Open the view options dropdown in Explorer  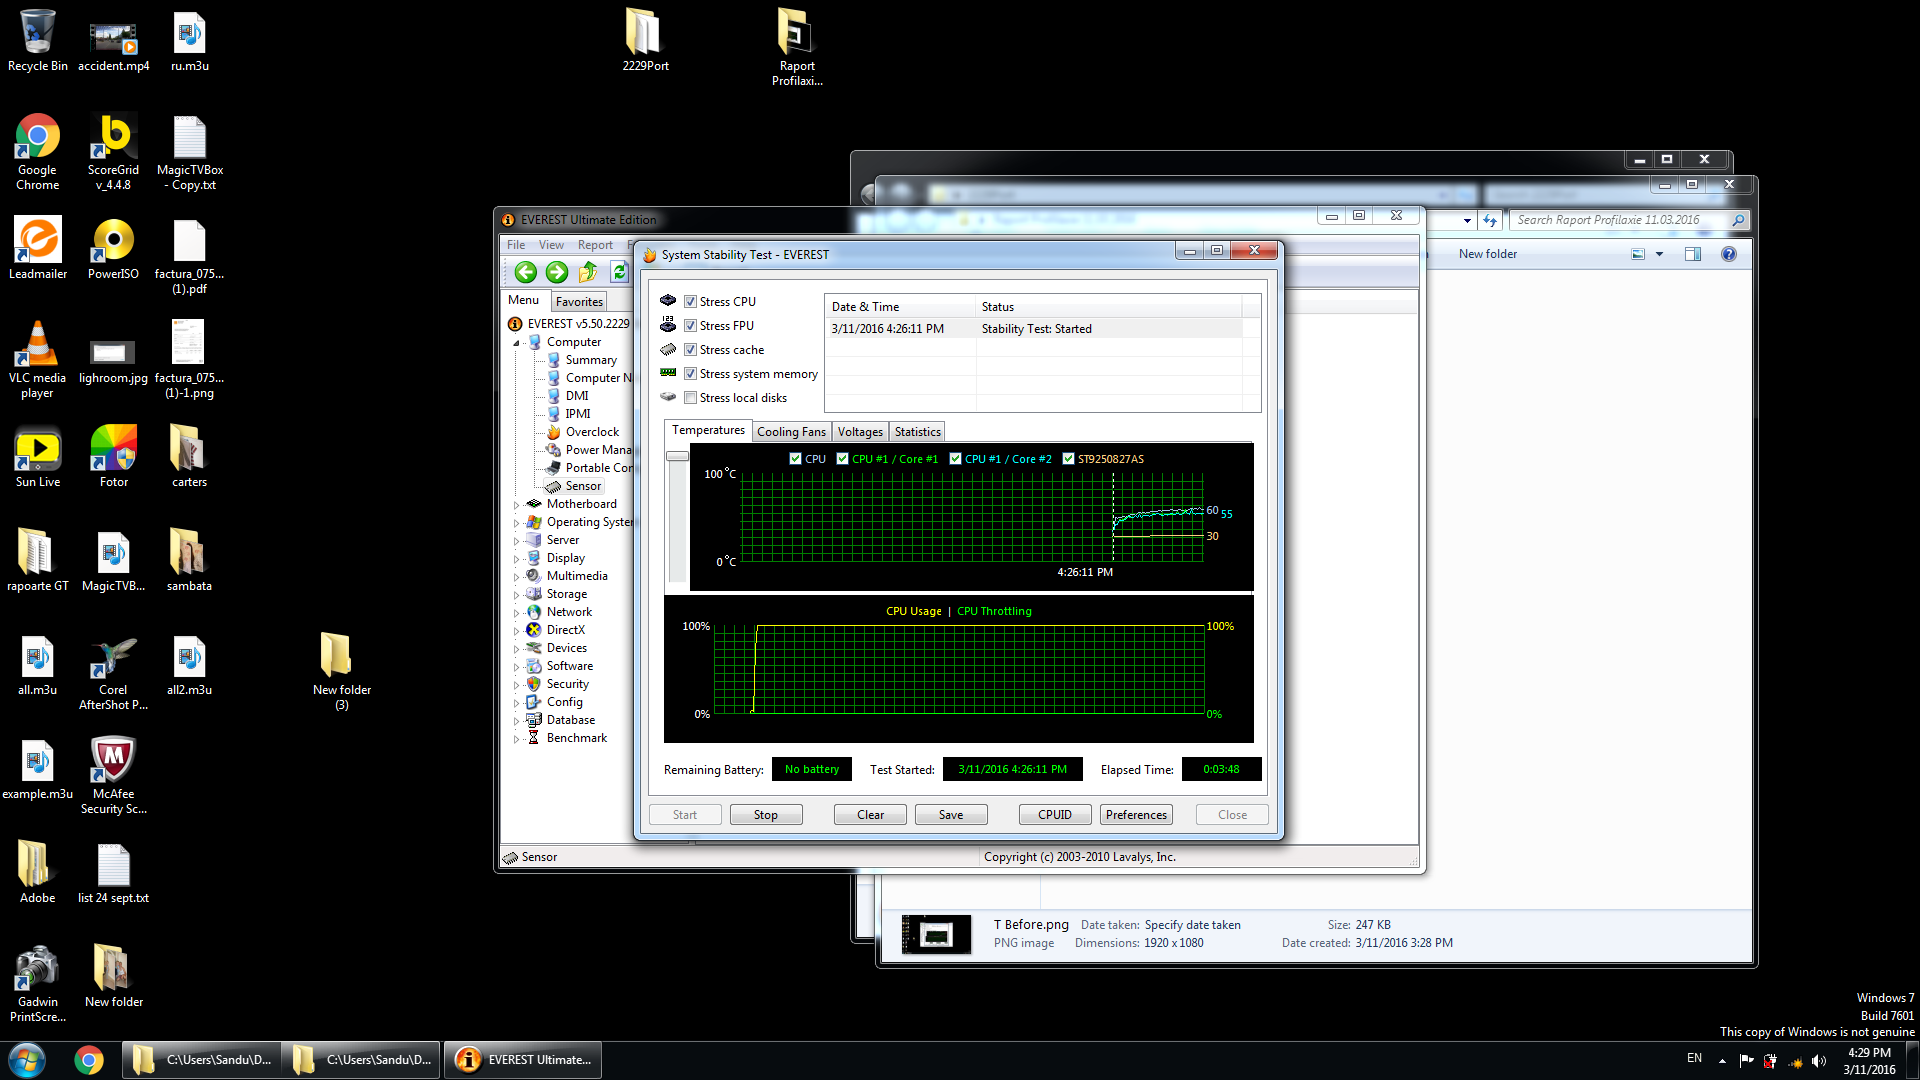coord(1659,254)
